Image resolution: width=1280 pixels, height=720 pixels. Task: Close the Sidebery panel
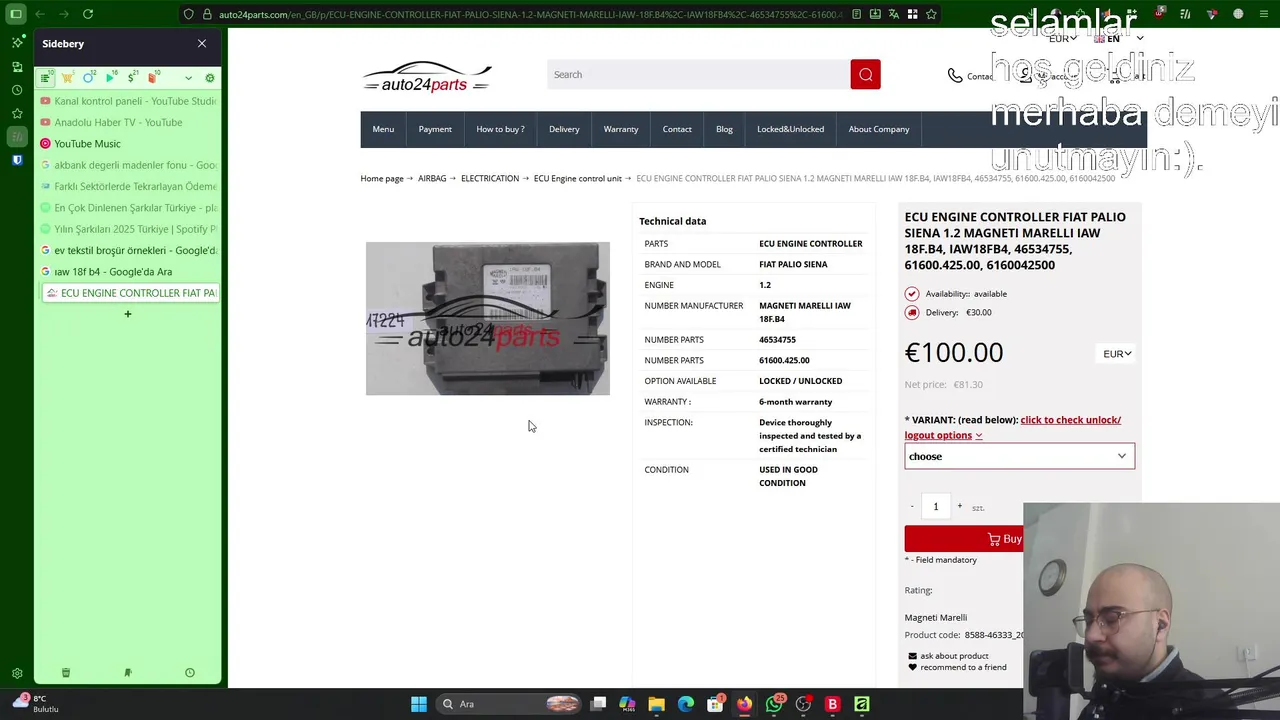pyautogui.click(x=202, y=44)
